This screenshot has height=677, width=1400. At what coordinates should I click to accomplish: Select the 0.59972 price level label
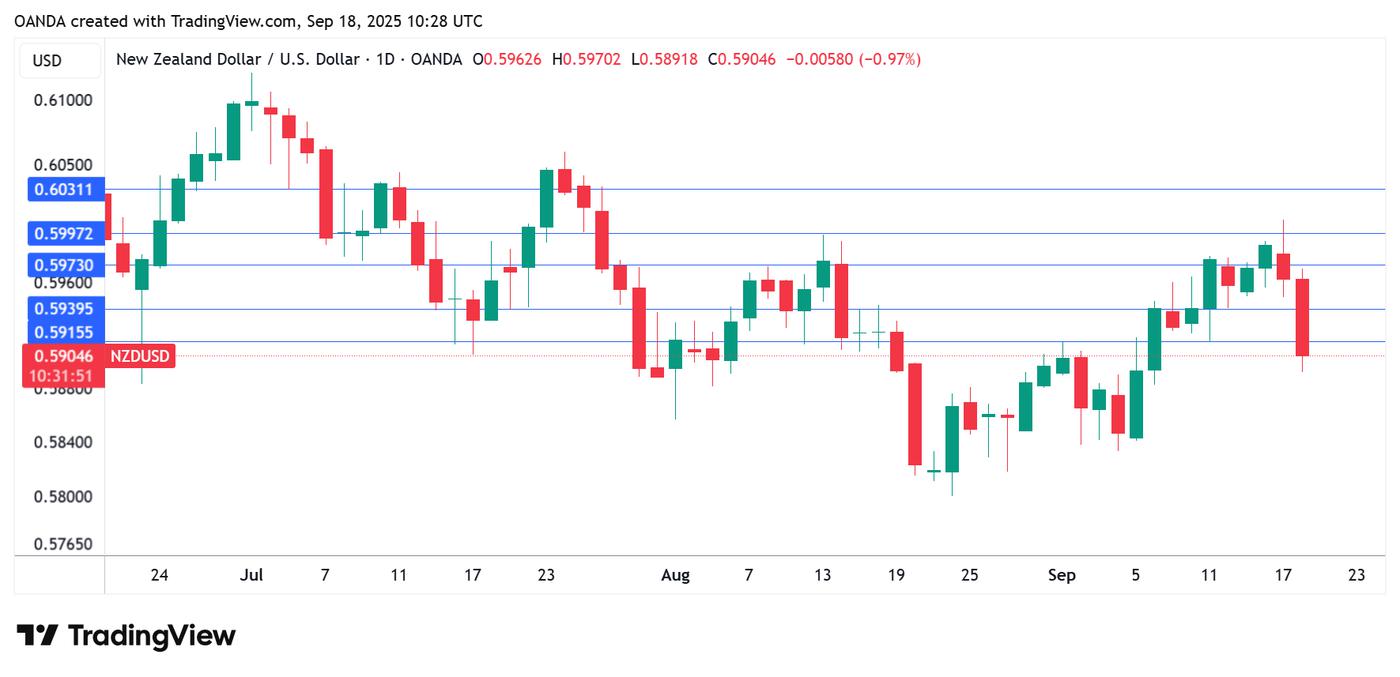(64, 233)
